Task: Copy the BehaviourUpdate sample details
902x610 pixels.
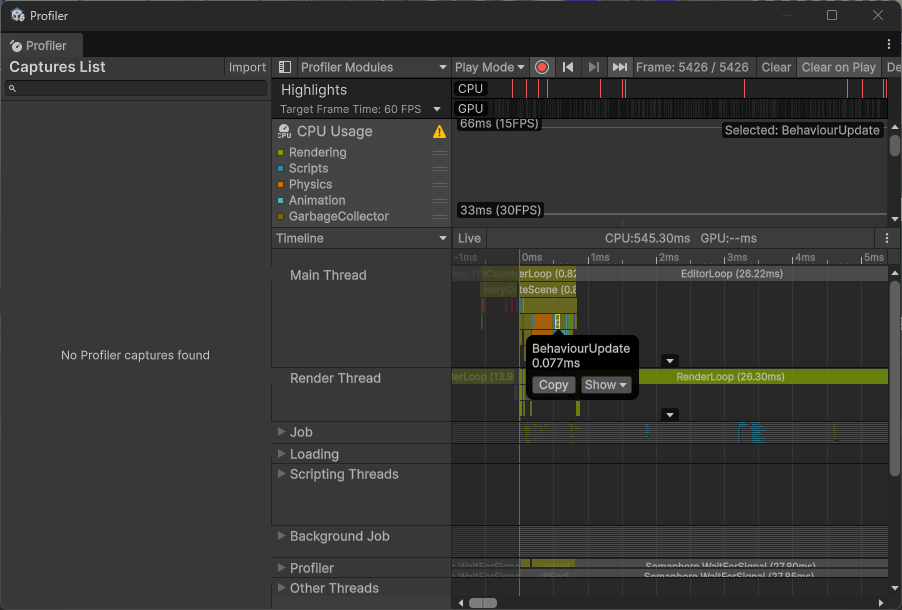Action: pyautogui.click(x=553, y=384)
